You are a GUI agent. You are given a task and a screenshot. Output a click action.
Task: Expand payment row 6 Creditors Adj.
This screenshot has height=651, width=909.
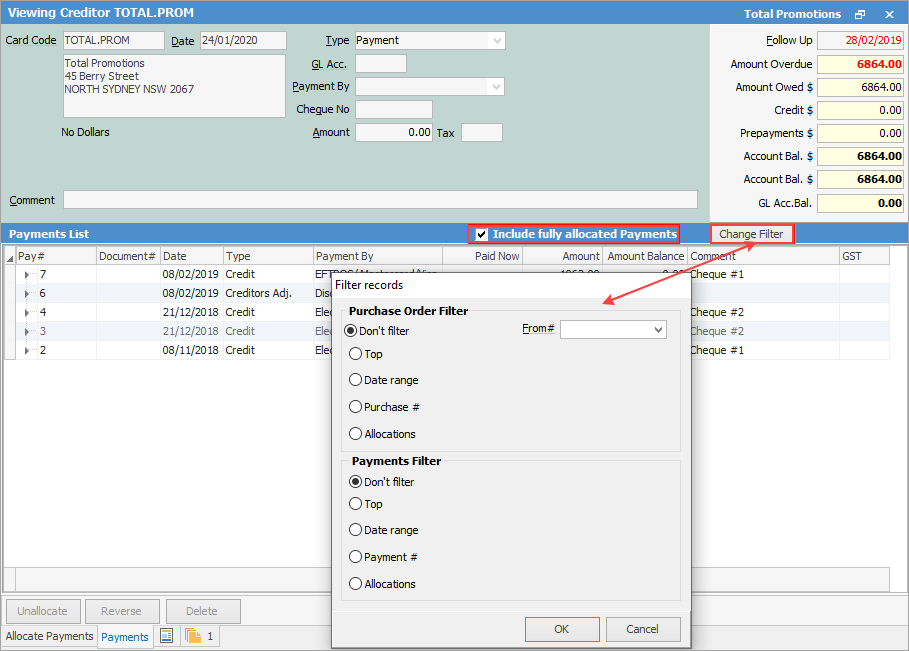[27, 293]
